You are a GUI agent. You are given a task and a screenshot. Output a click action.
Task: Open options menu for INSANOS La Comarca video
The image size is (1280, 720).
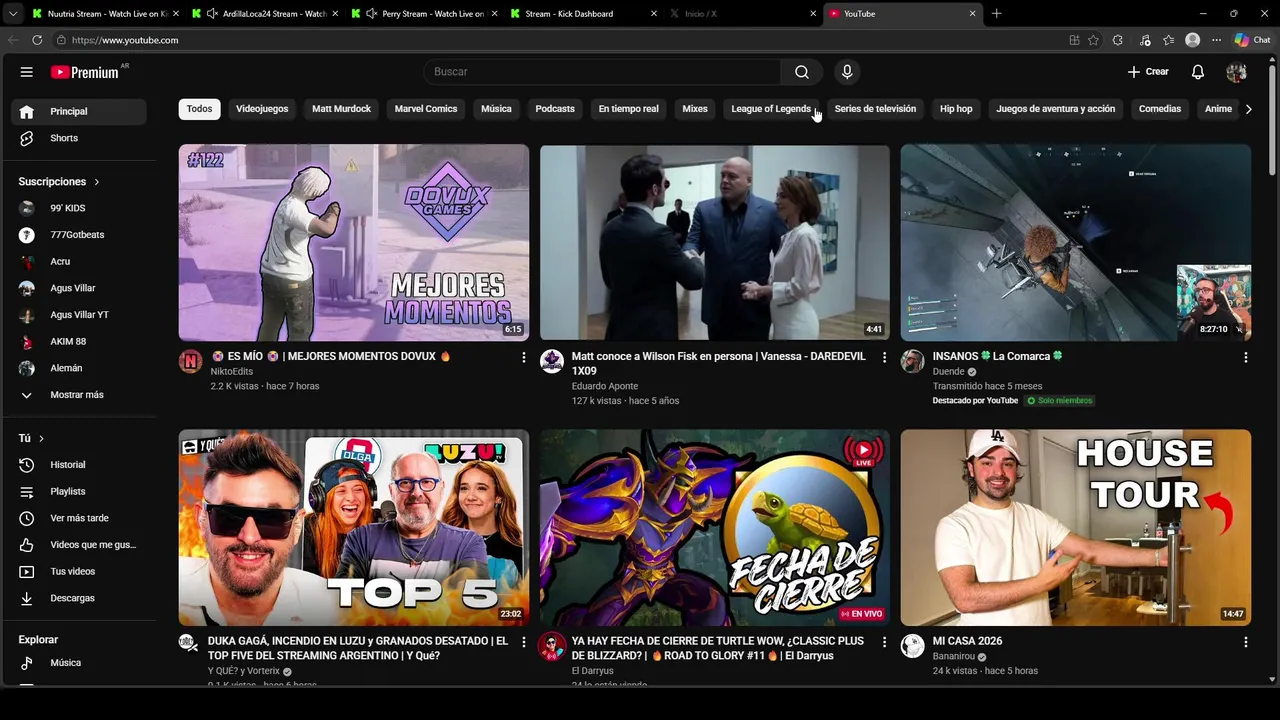click(x=1245, y=357)
